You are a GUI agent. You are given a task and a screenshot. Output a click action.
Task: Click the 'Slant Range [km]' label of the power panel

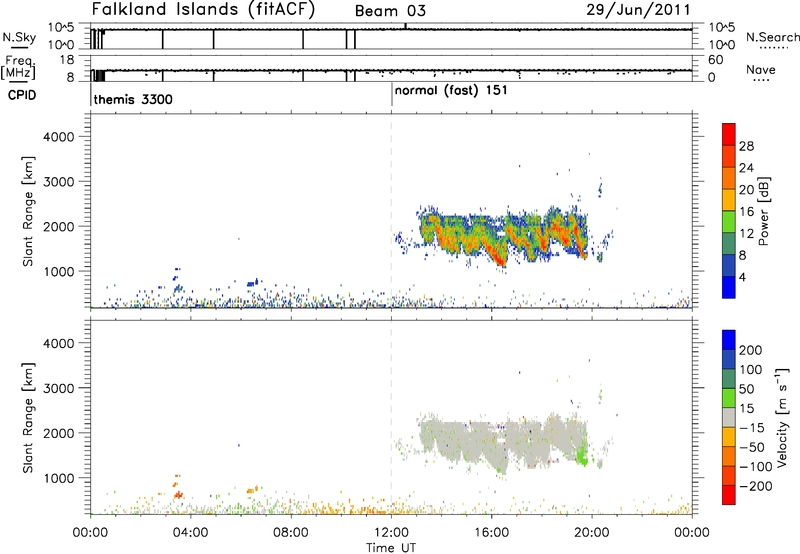[28, 211]
